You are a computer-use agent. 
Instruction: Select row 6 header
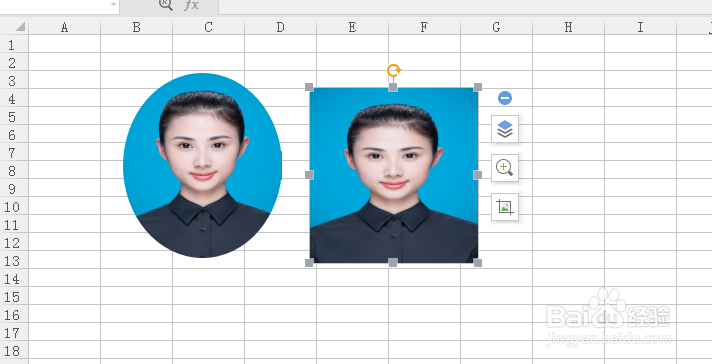pyautogui.click(x=14, y=134)
